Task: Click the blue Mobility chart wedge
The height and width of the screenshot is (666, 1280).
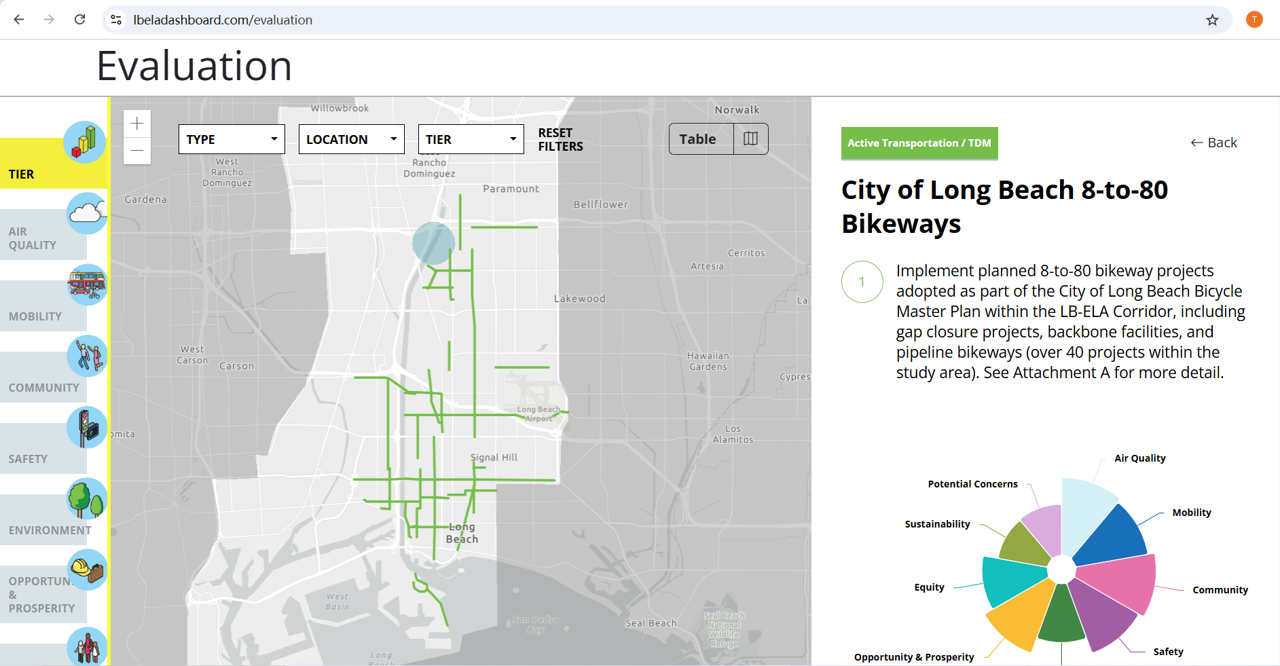Action: point(1114,535)
